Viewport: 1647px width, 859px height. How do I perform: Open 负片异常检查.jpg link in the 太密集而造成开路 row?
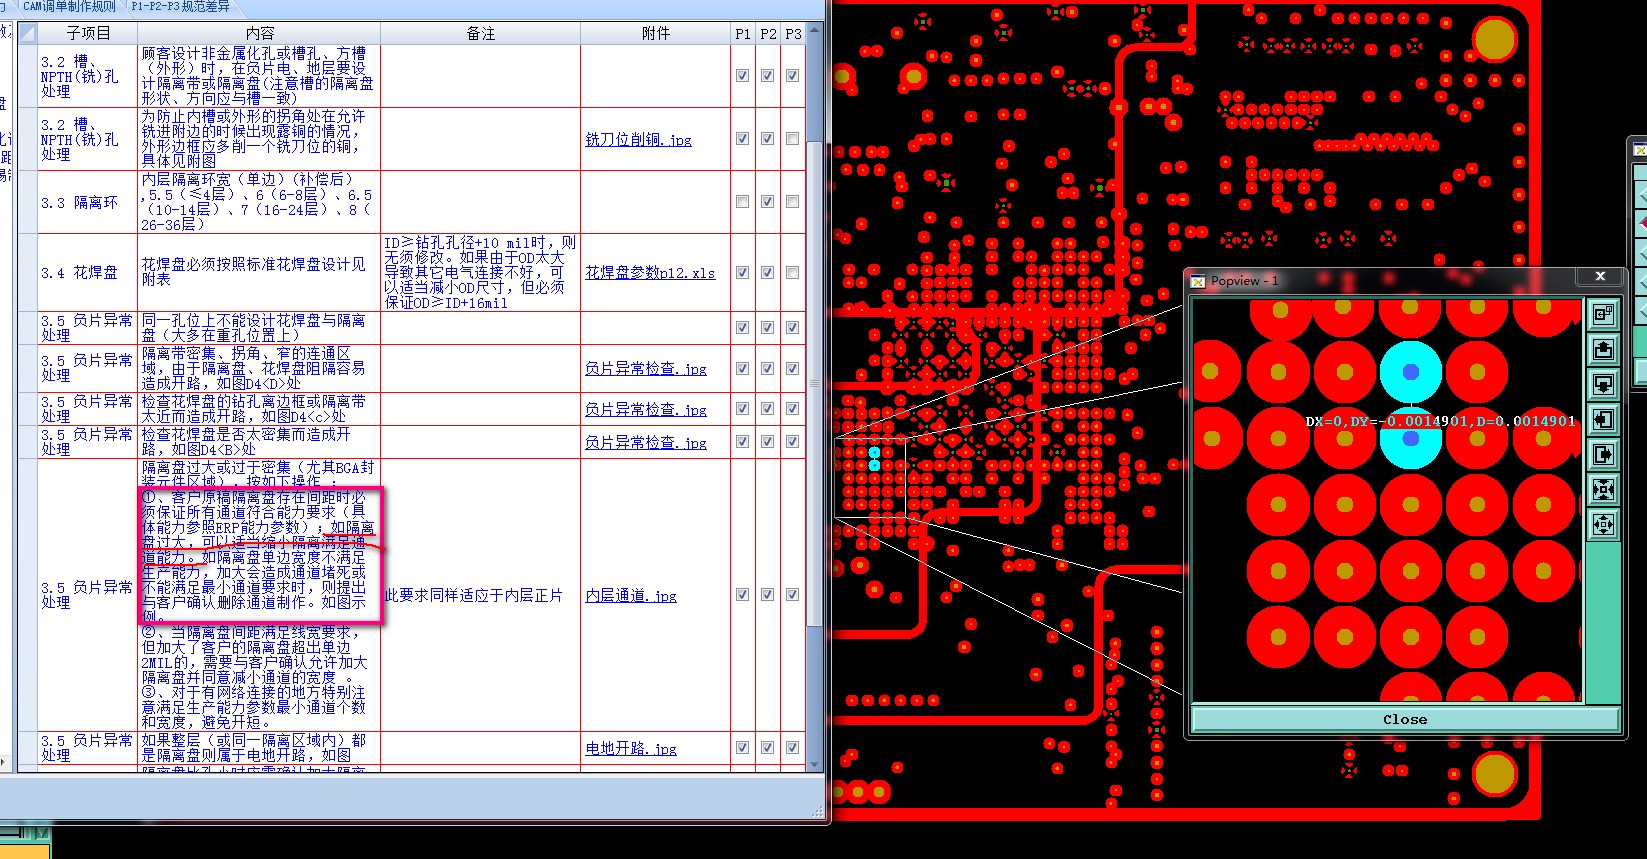click(x=646, y=442)
